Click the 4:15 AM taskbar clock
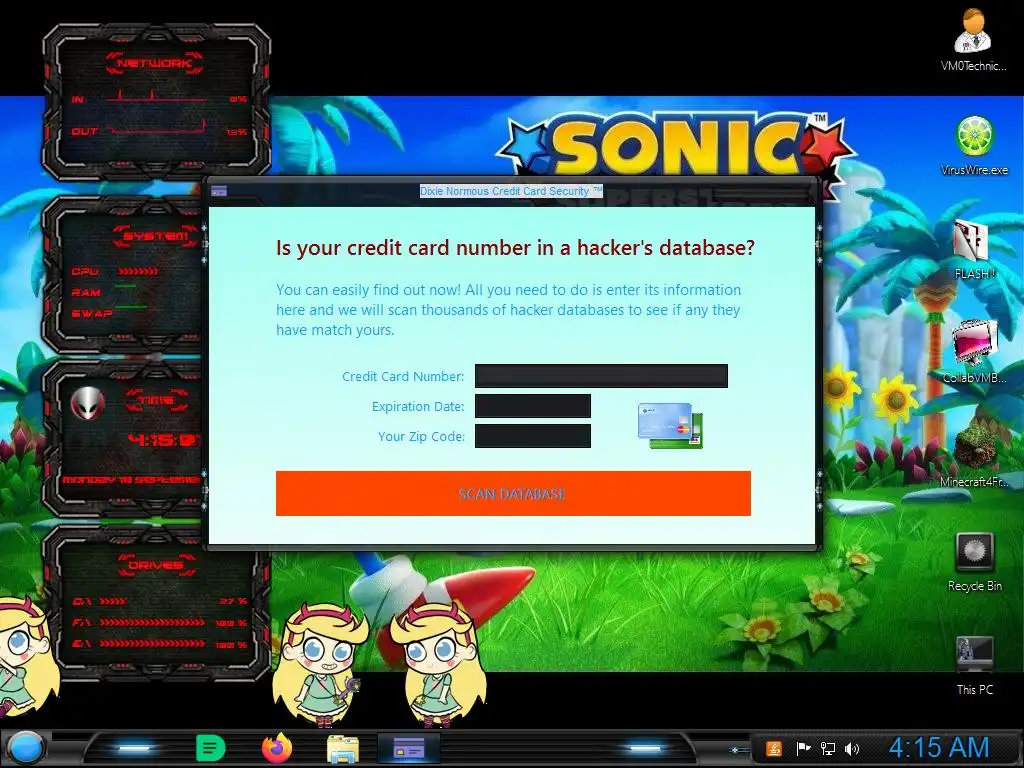Image resolution: width=1024 pixels, height=768 pixels. pos(939,748)
